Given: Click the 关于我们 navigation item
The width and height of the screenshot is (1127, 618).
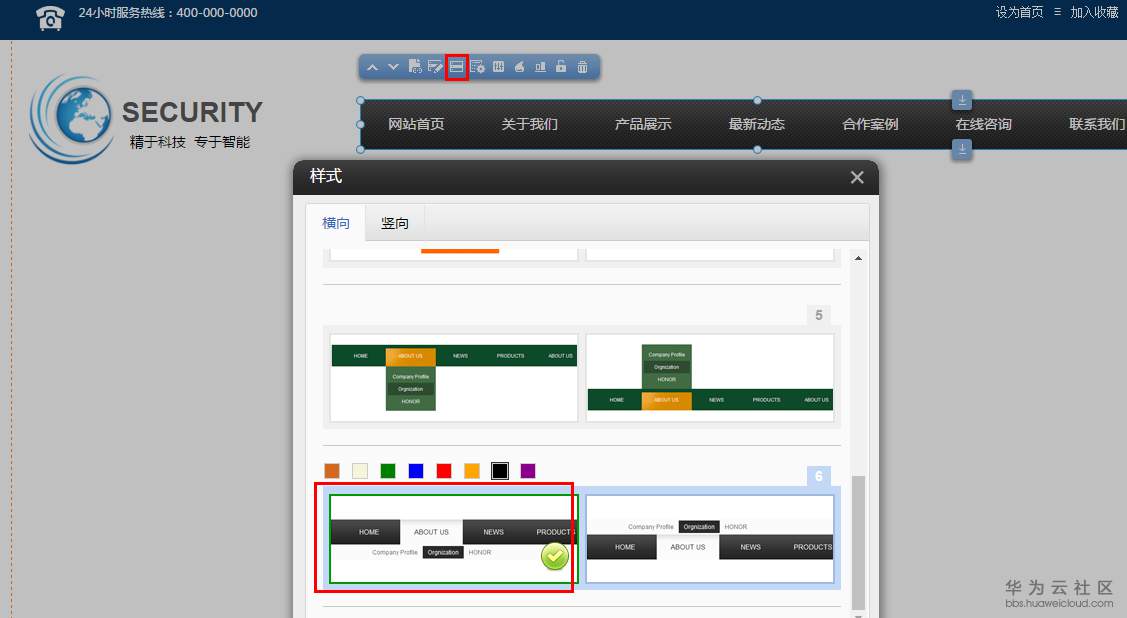Looking at the screenshot, I should pyautogui.click(x=530, y=124).
